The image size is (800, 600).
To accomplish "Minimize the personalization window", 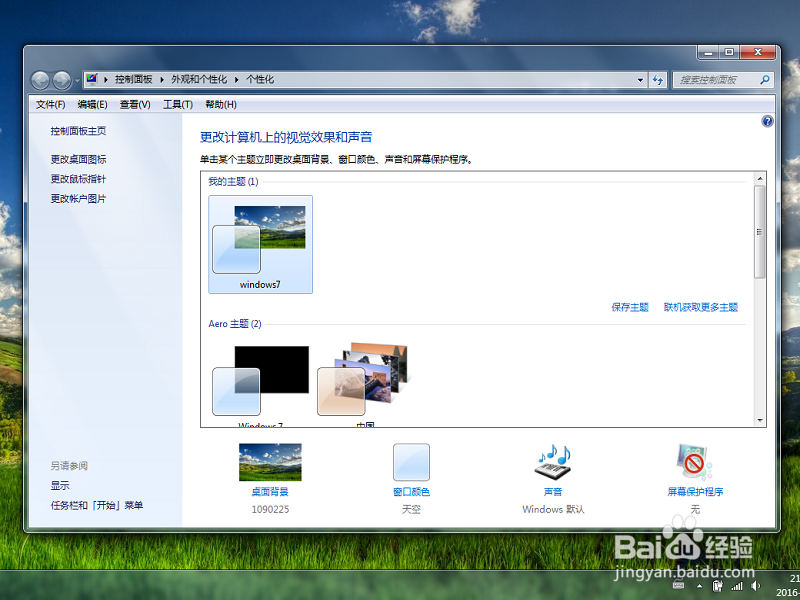I will point(708,53).
